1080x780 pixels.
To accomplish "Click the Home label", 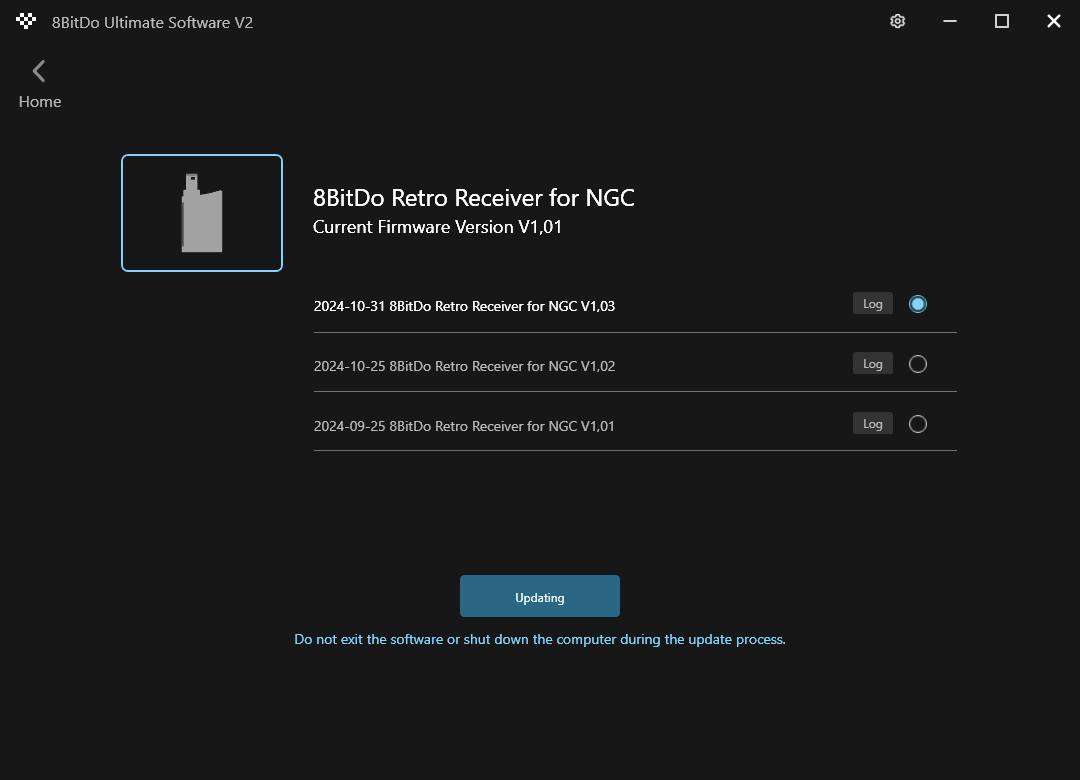I will (40, 102).
